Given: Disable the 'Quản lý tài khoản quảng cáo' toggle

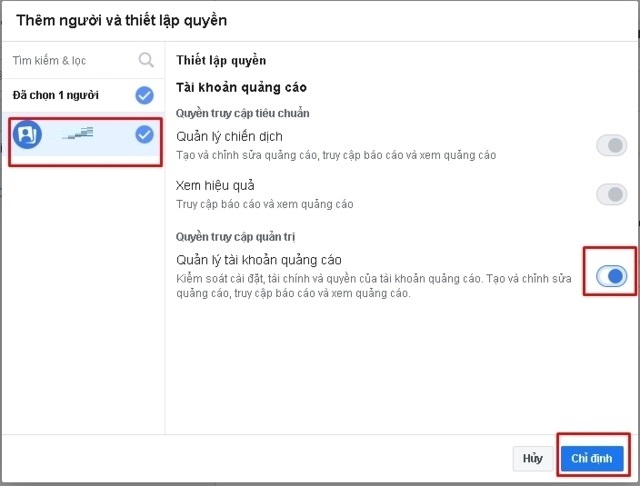Looking at the screenshot, I should 611,276.
